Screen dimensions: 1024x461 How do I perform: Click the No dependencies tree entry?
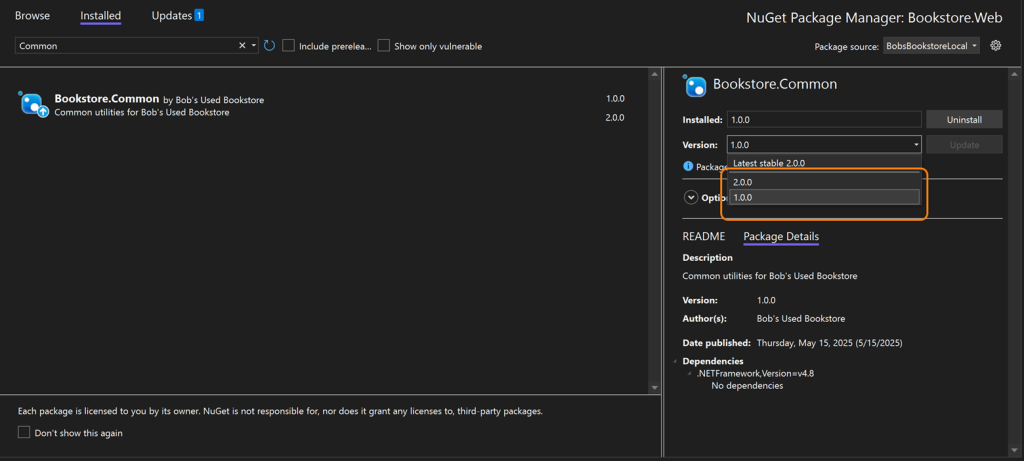point(747,386)
